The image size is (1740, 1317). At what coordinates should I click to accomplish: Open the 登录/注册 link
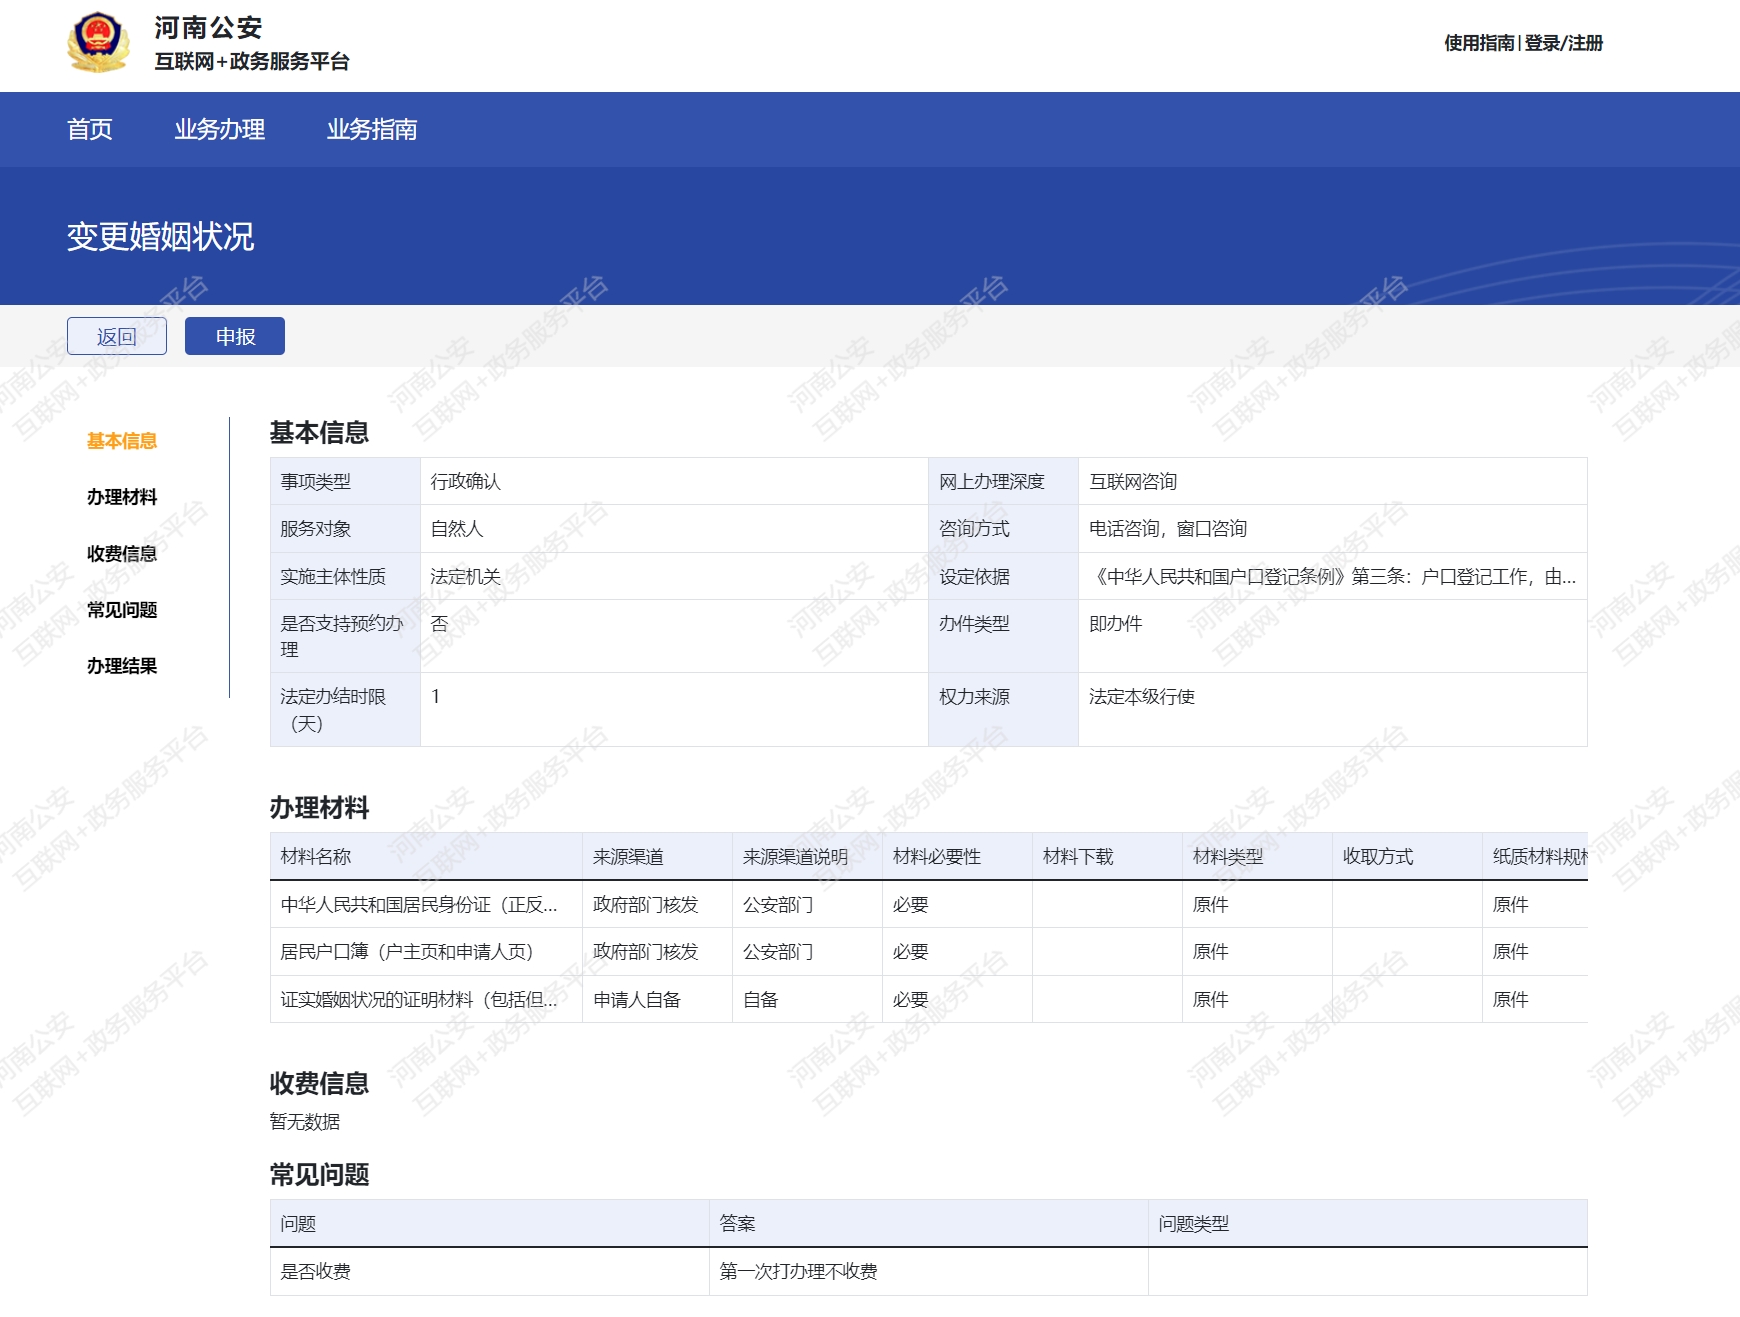[1563, 43]
